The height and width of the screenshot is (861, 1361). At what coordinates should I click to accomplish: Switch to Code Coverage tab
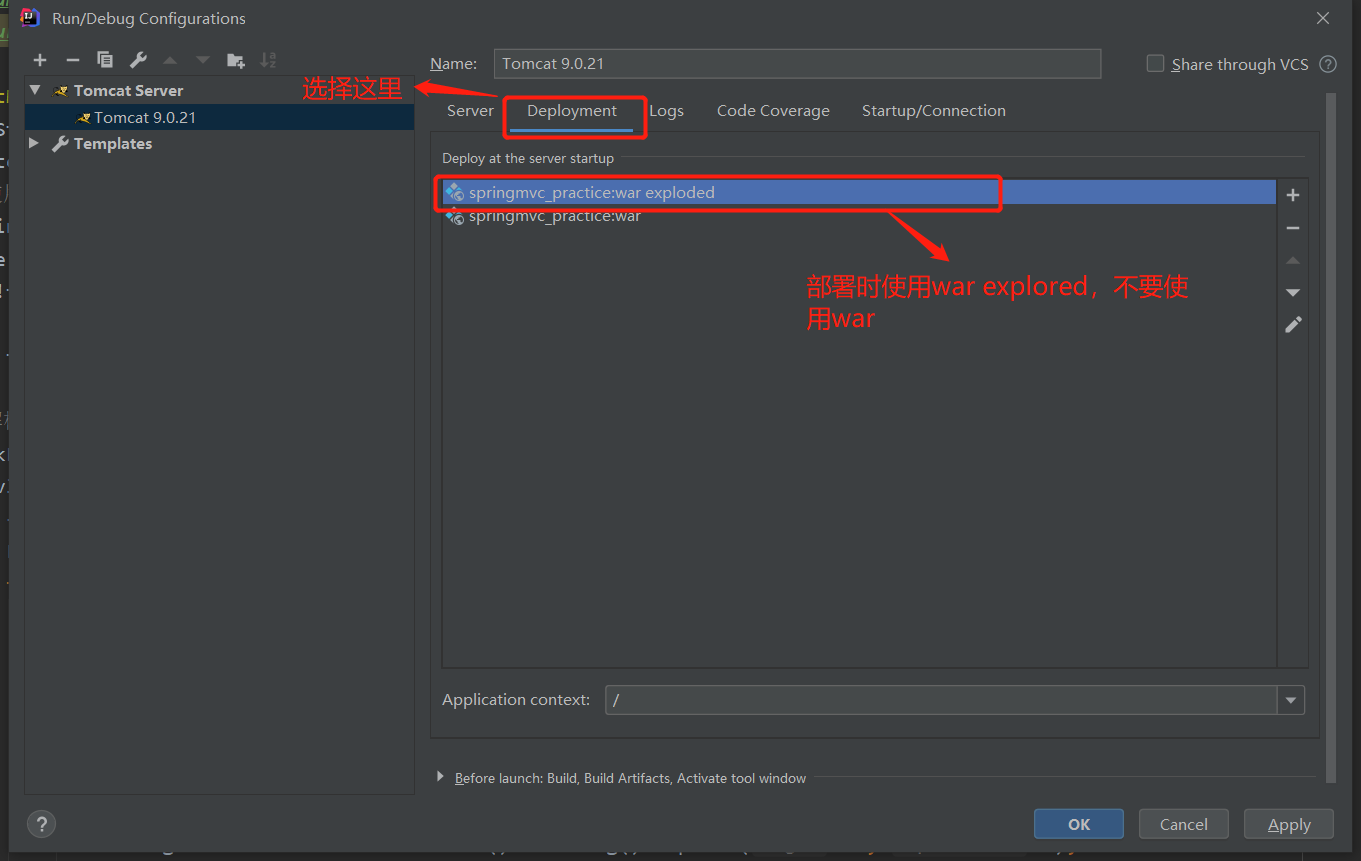[773, 111]
